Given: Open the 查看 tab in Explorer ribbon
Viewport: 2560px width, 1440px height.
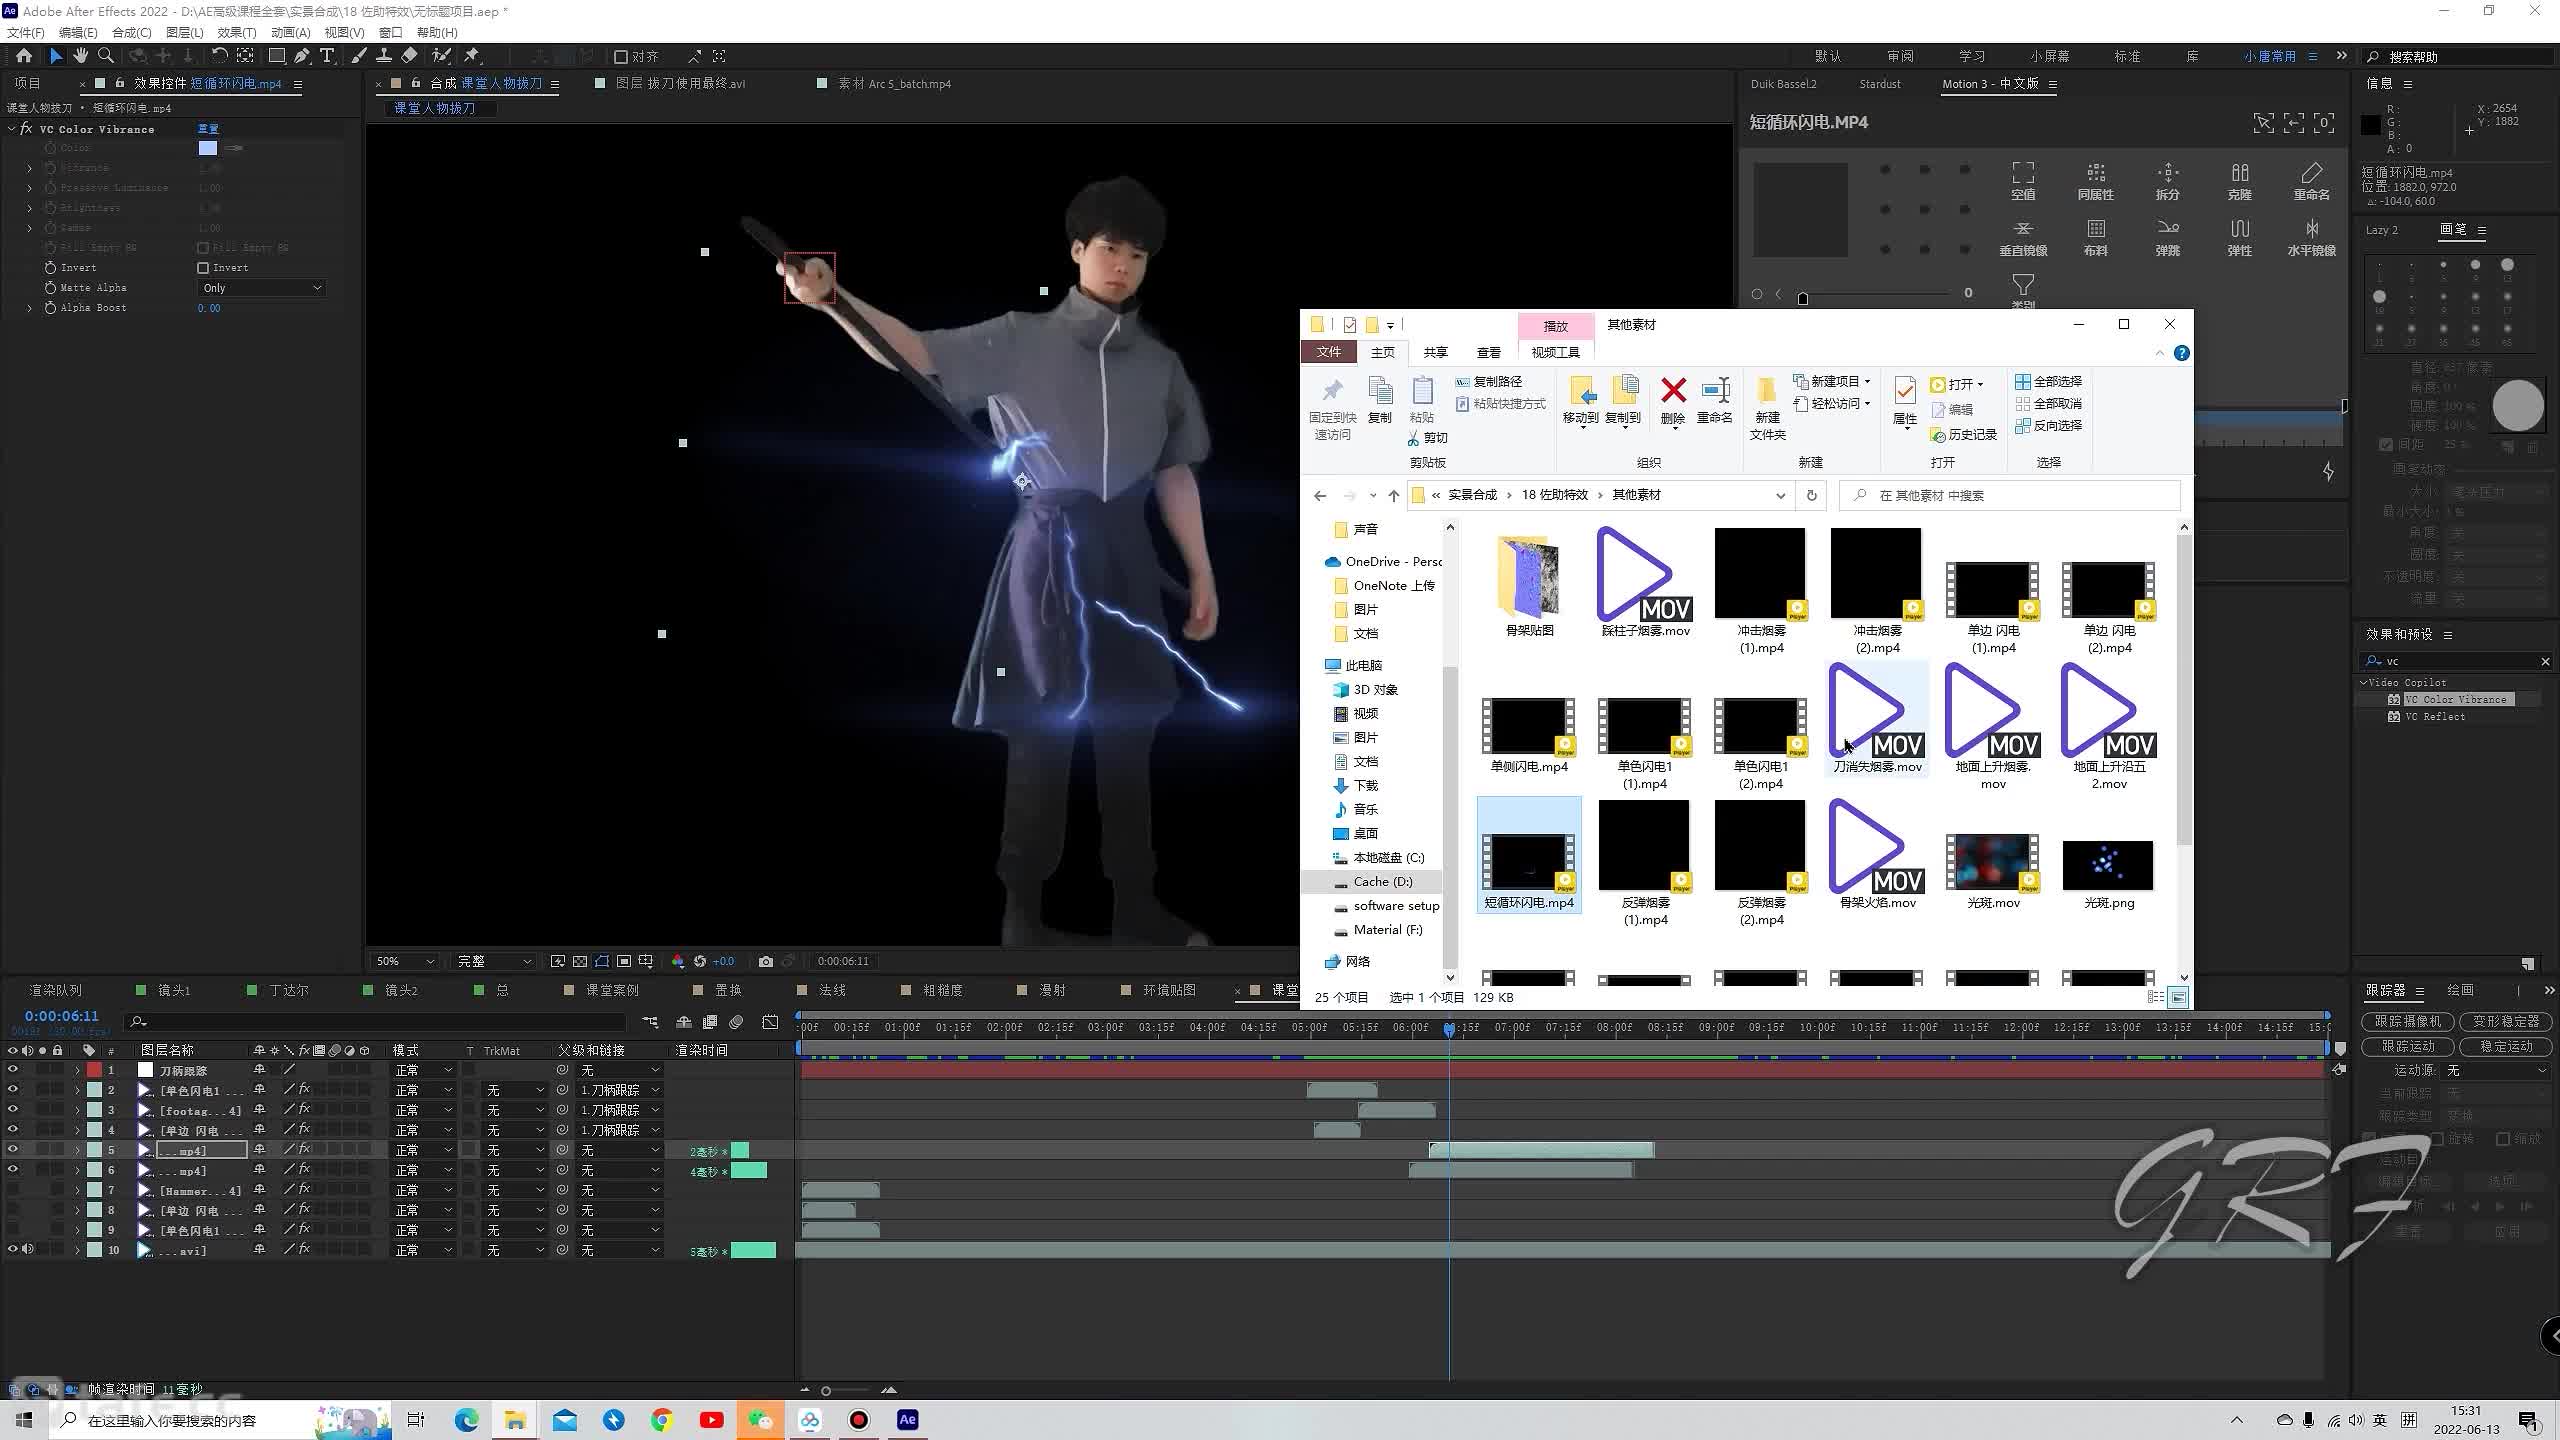Looking at the screenshot, I should click(x=1488, y=352).
